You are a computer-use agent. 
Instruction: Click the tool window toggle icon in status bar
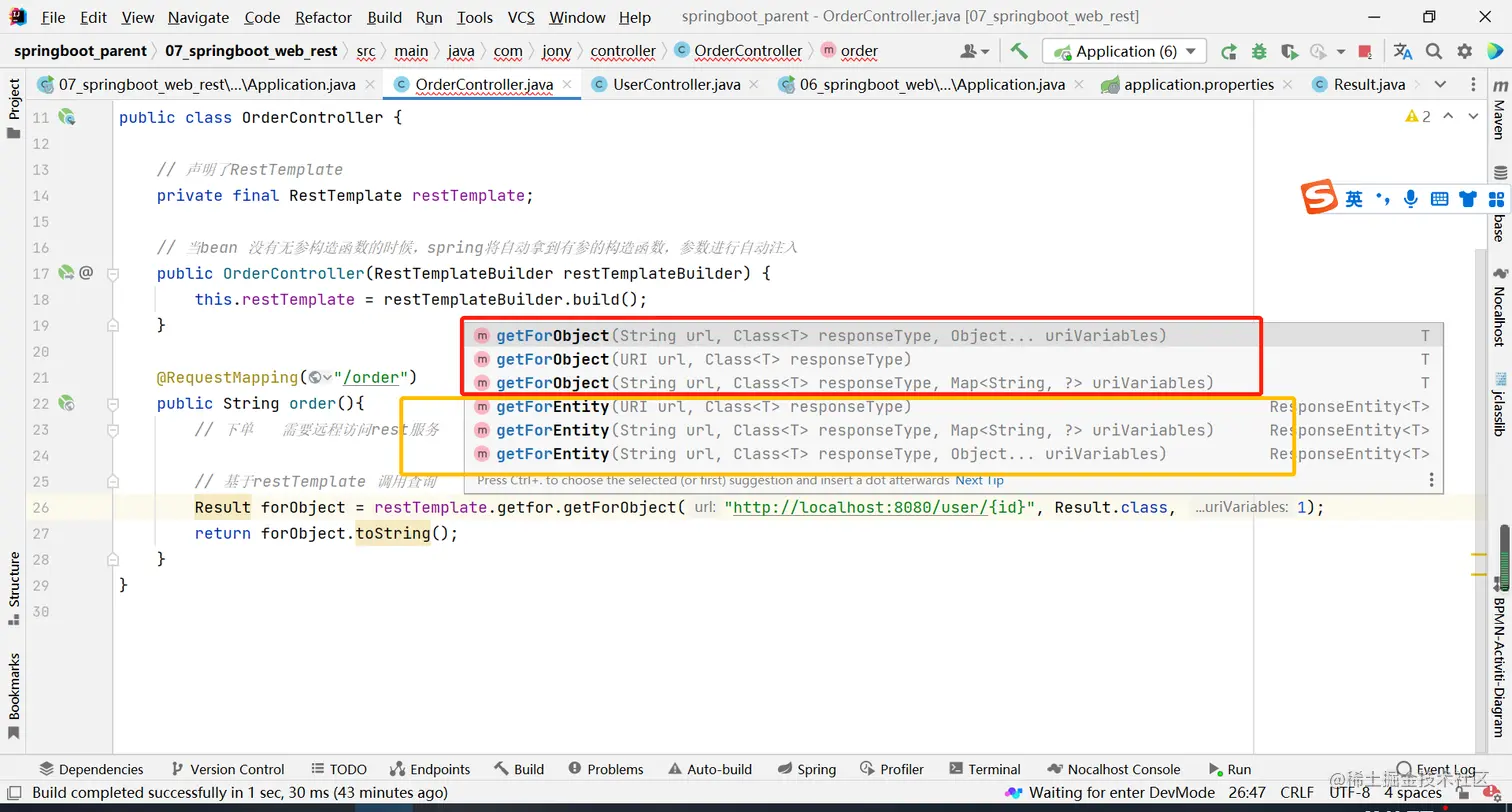pos(14,792)
